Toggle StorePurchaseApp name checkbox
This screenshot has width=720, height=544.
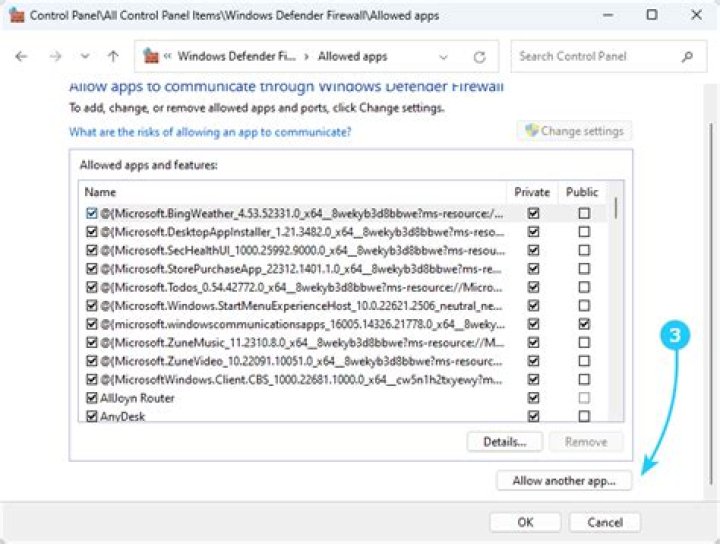click(x=92, y=269)
